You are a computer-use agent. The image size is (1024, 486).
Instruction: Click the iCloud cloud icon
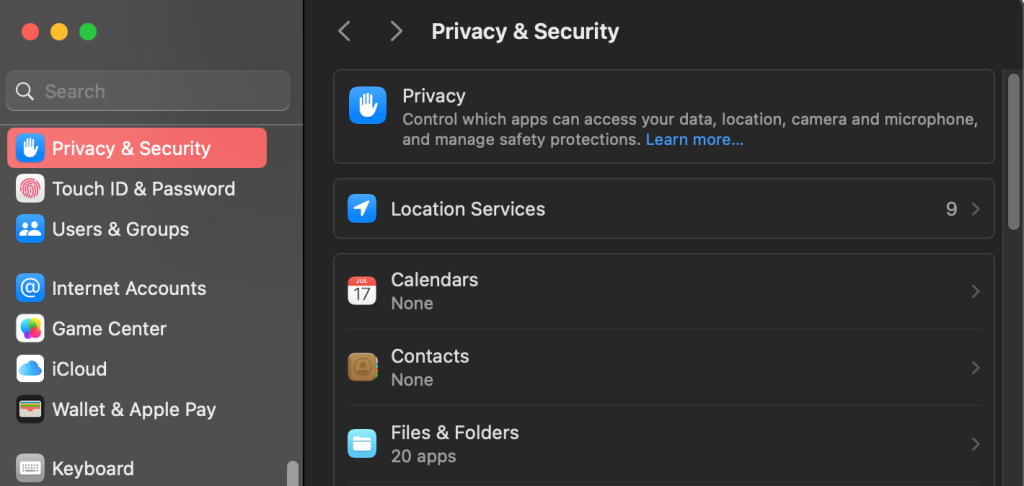pyautogui.click(x=30, y=369)
